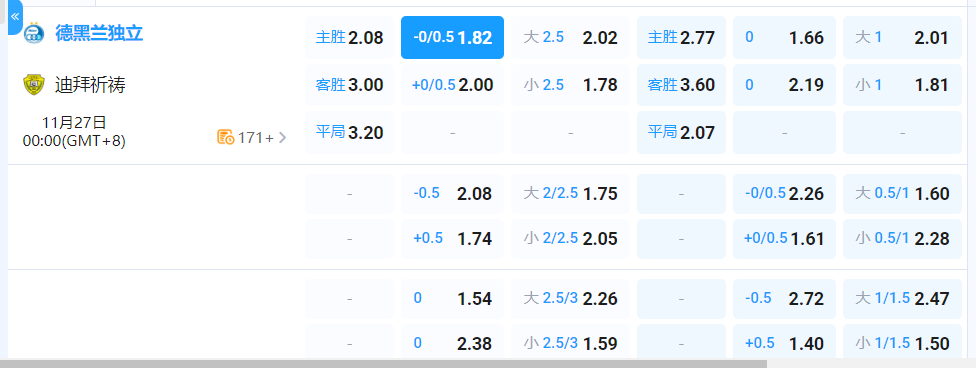Select the -0/0.5 handicap at 2.26
The height and width of the screenshot is (368, 976).
pos(784,194)
